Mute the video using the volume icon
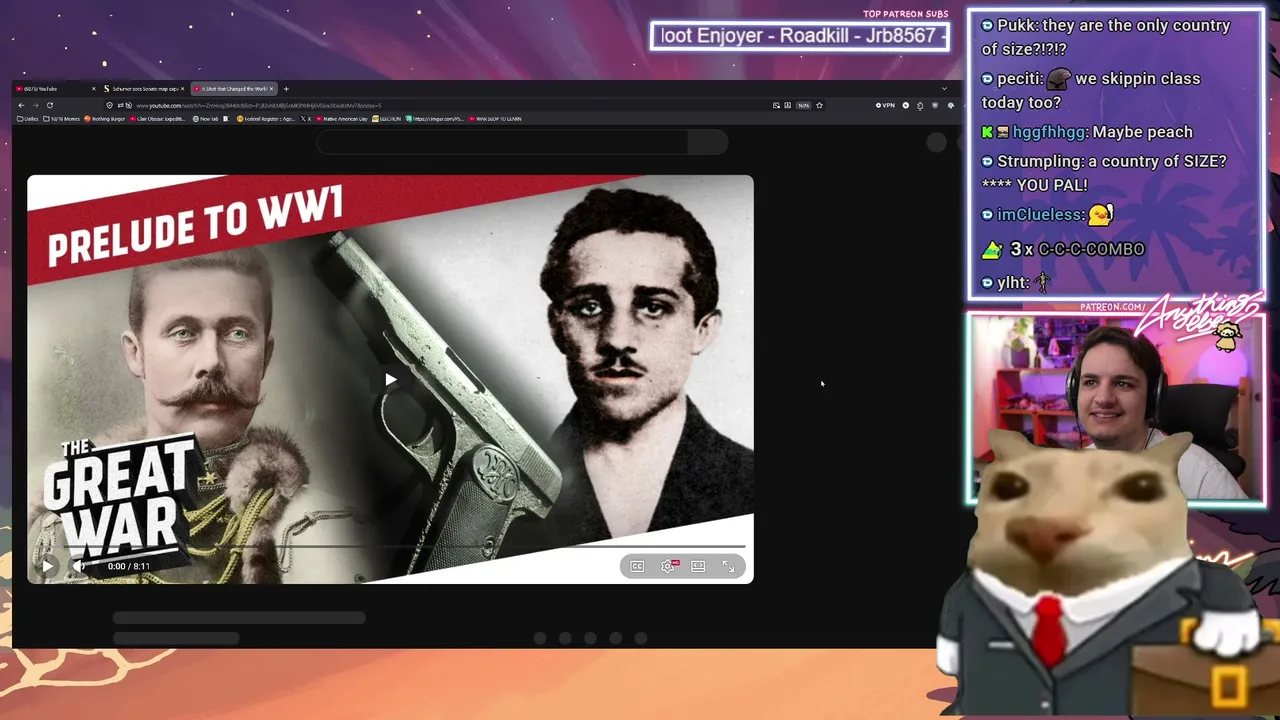 pyautogui.click(x=78, y=566)
